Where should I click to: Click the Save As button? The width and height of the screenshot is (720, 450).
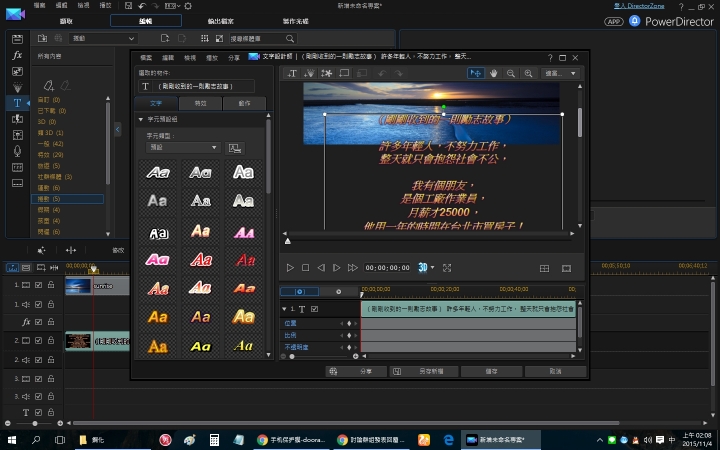click(x=424, y=371)
